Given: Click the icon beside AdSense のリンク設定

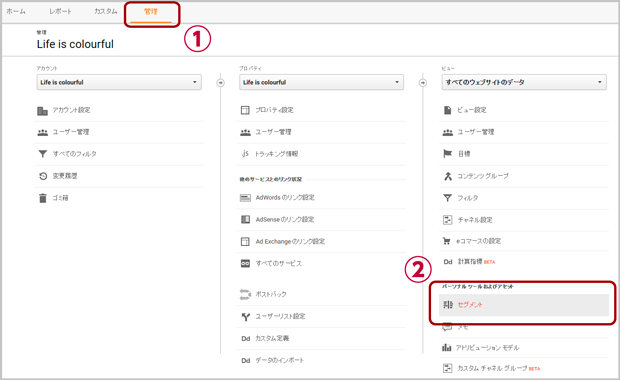Looking at the screenshot, I should point(245,219).
